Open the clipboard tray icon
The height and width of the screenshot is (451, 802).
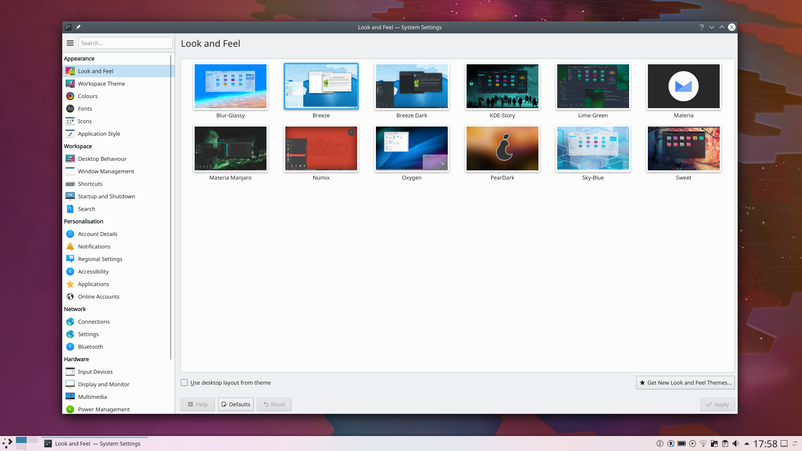point(725,443)
